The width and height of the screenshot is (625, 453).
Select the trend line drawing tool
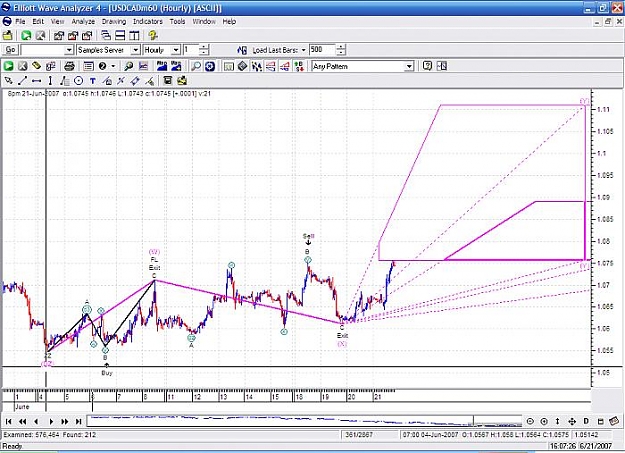point(22,81)
